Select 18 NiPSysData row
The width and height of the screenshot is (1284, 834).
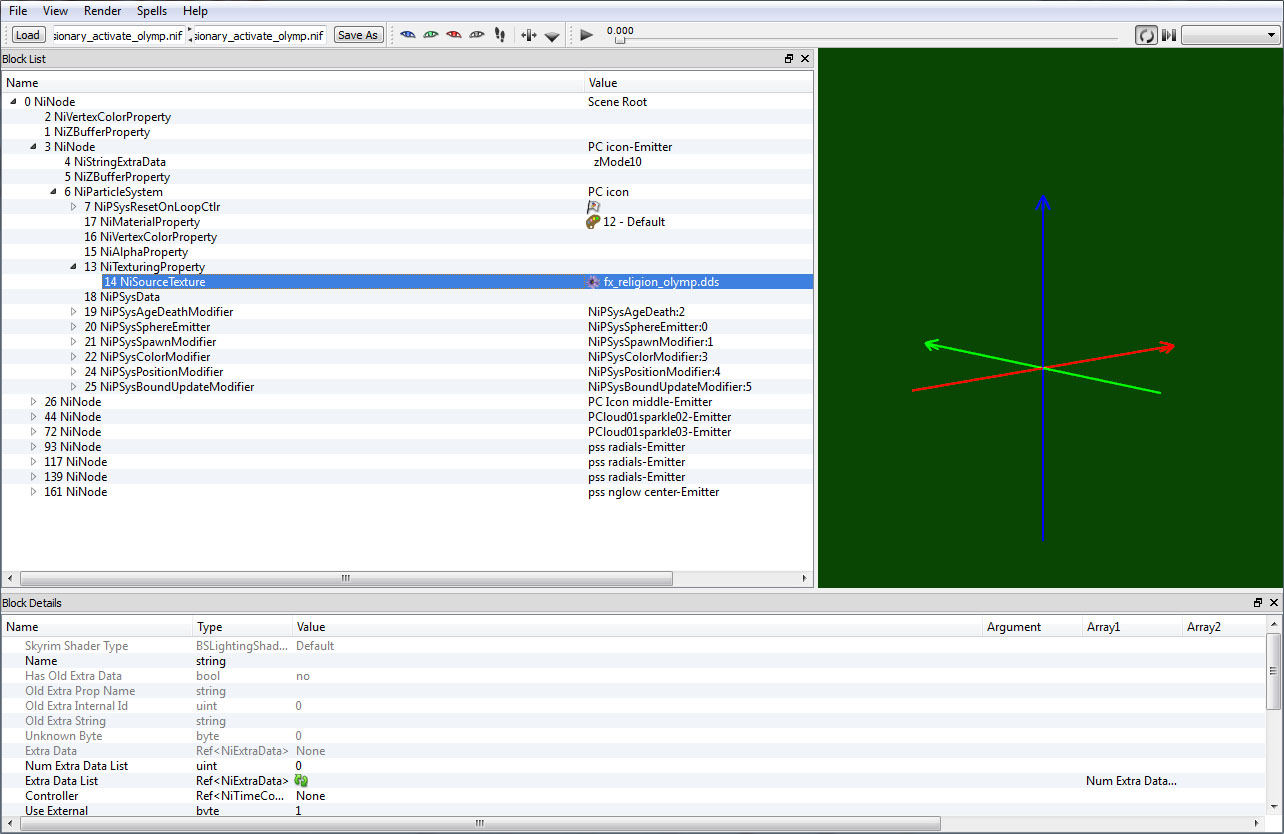(407, 297)
